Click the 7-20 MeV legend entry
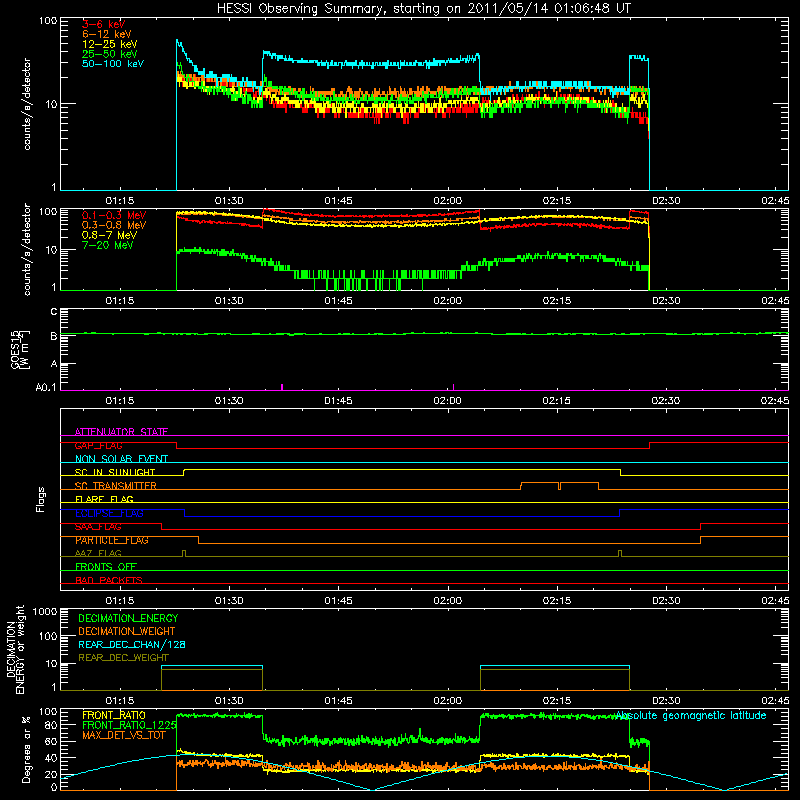Image resolution: width=800 pixels, height=800 pixels. (108, 245)
